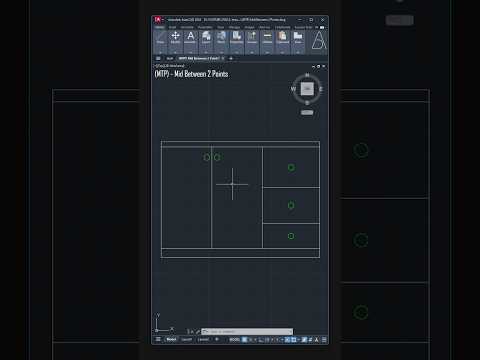480x360 pixels.
Task: Open the Annotation panel with the letter A
Action: 190,42
